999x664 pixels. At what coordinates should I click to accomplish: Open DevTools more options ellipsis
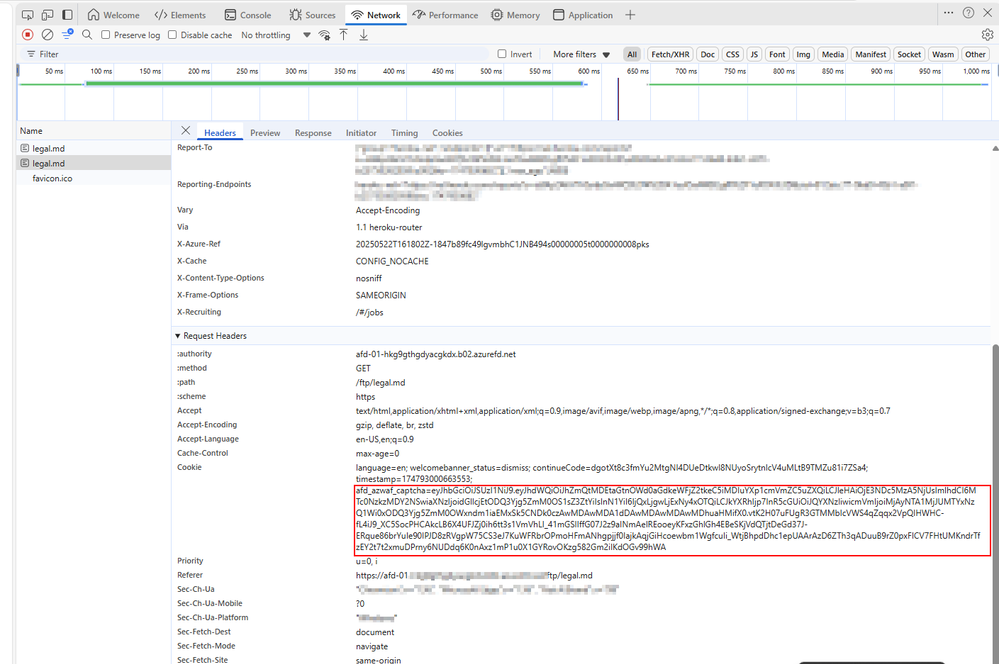[949, 13]
